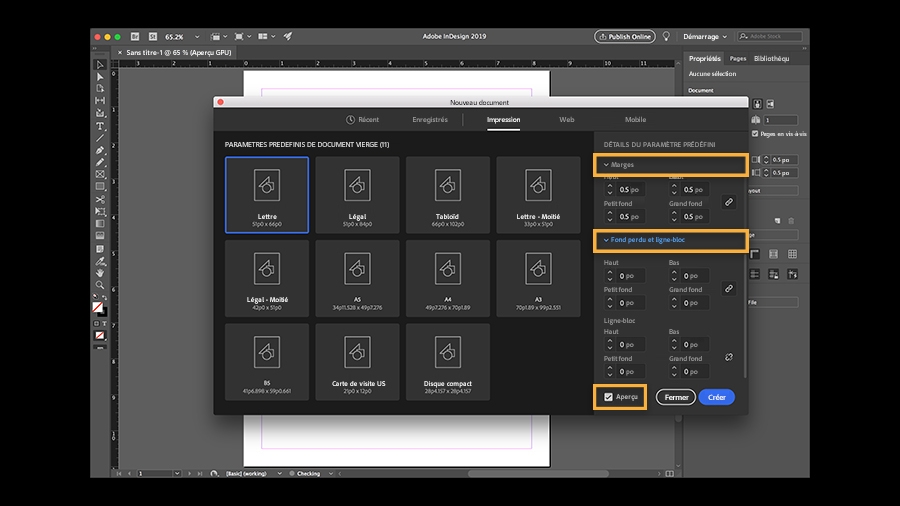
Task: Open the View Options dropdown
Action: click(x=218, y=36)
